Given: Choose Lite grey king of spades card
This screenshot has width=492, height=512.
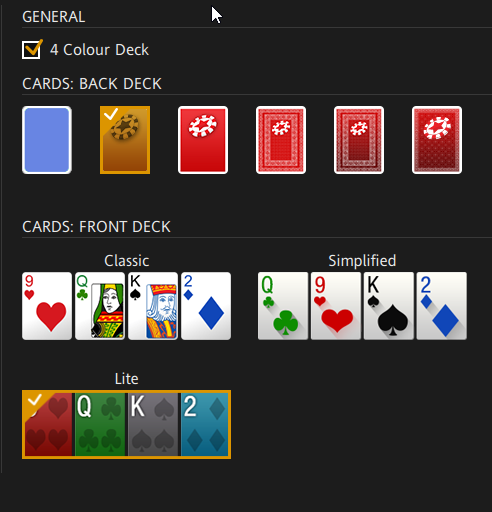Looking at the screenshot, I should point(153,424).
